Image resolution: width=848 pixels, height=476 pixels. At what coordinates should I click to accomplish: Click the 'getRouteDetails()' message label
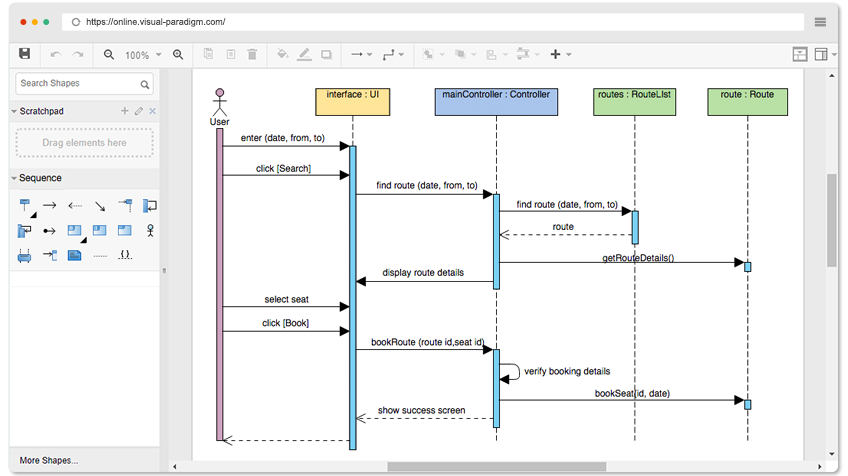pyautogui.click(x=638, y=257)
